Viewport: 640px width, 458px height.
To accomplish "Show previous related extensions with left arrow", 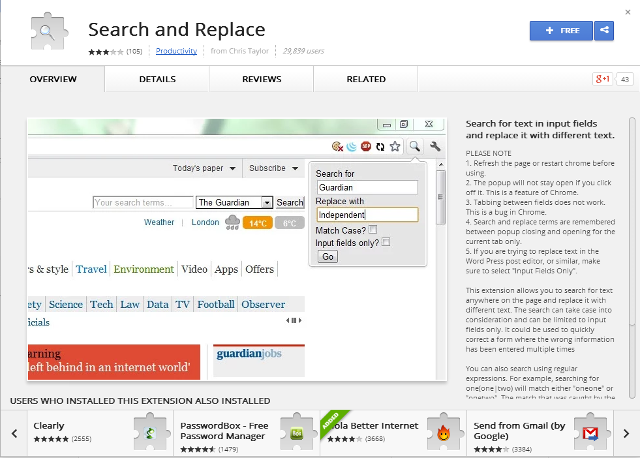I will (14, 434).
